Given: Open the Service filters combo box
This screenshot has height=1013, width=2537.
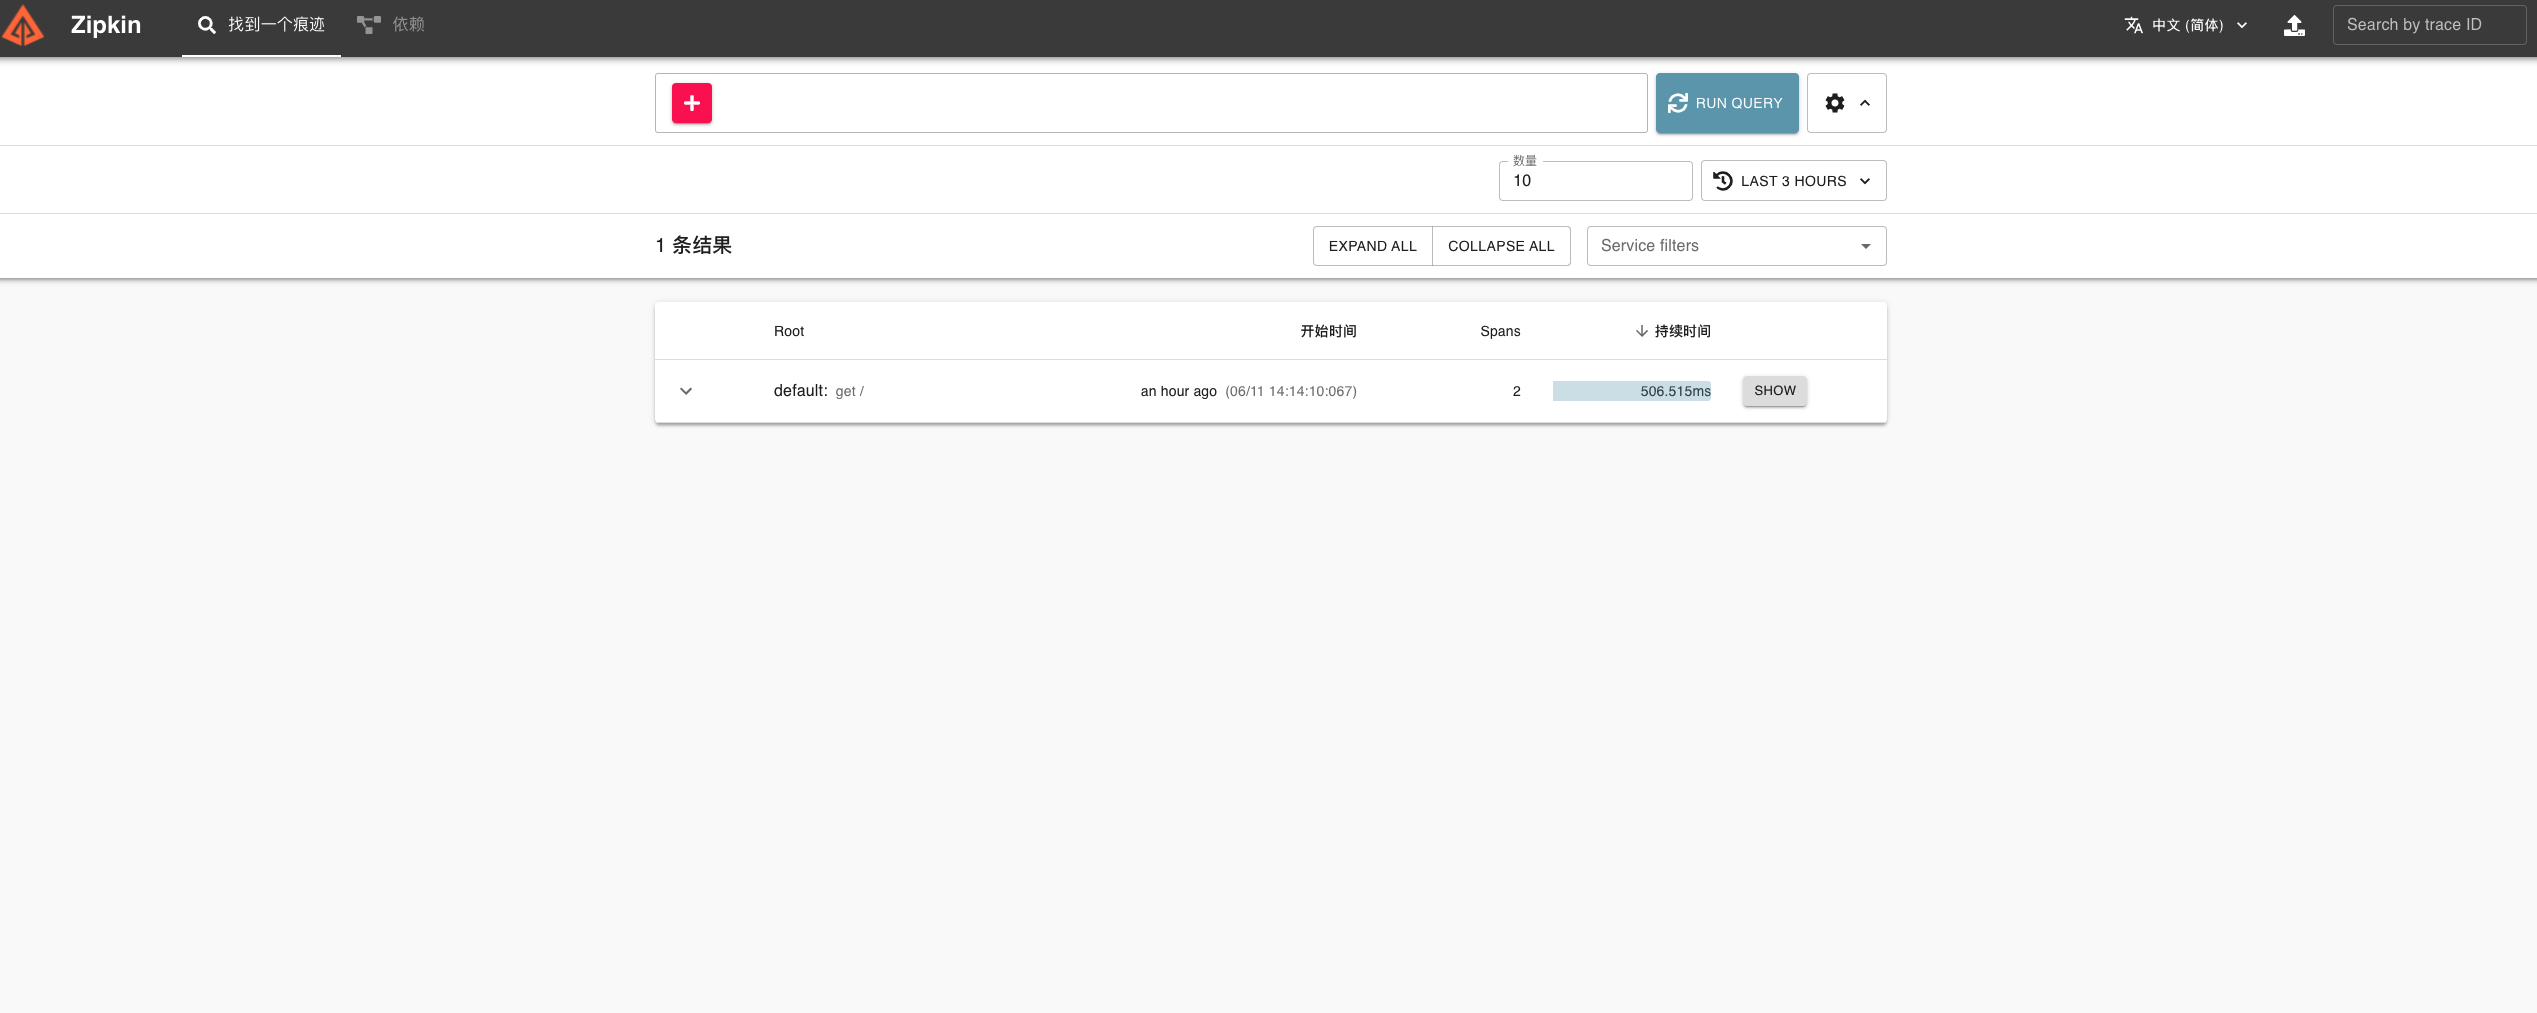Looking at the screenshot, I should 1736,246.
